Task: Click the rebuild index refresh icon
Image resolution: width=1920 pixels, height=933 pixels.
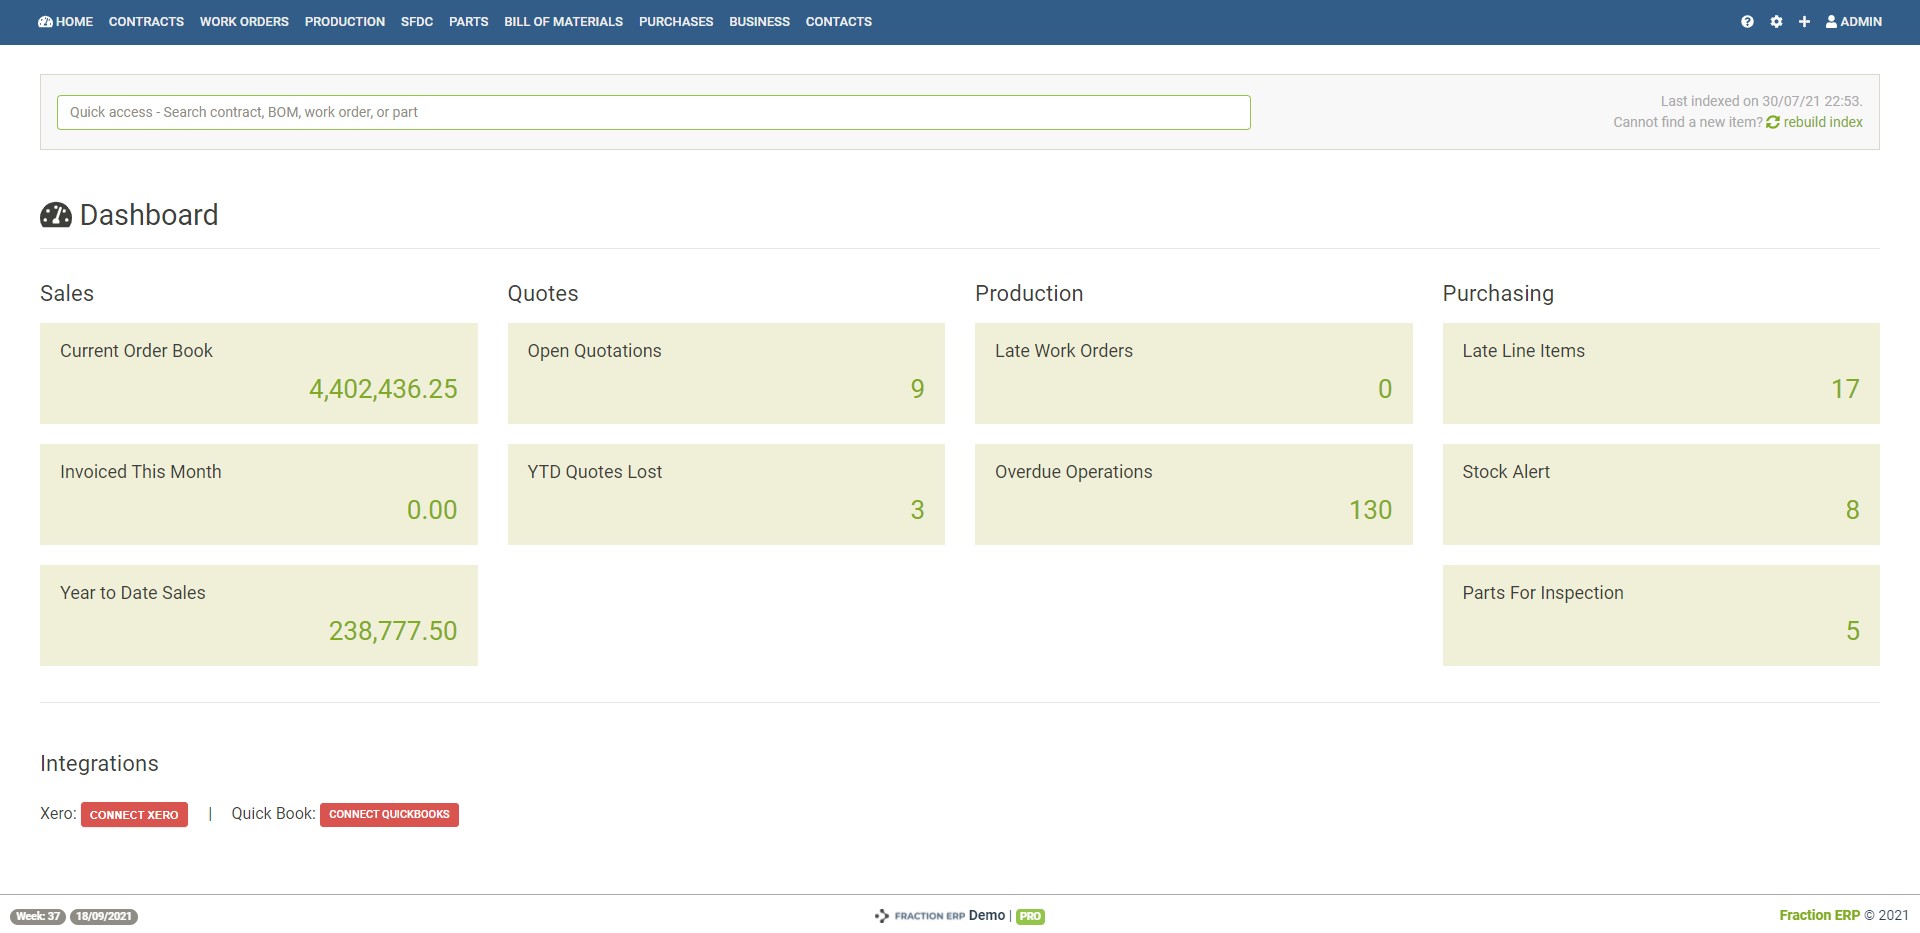Action: (1773, 122)
